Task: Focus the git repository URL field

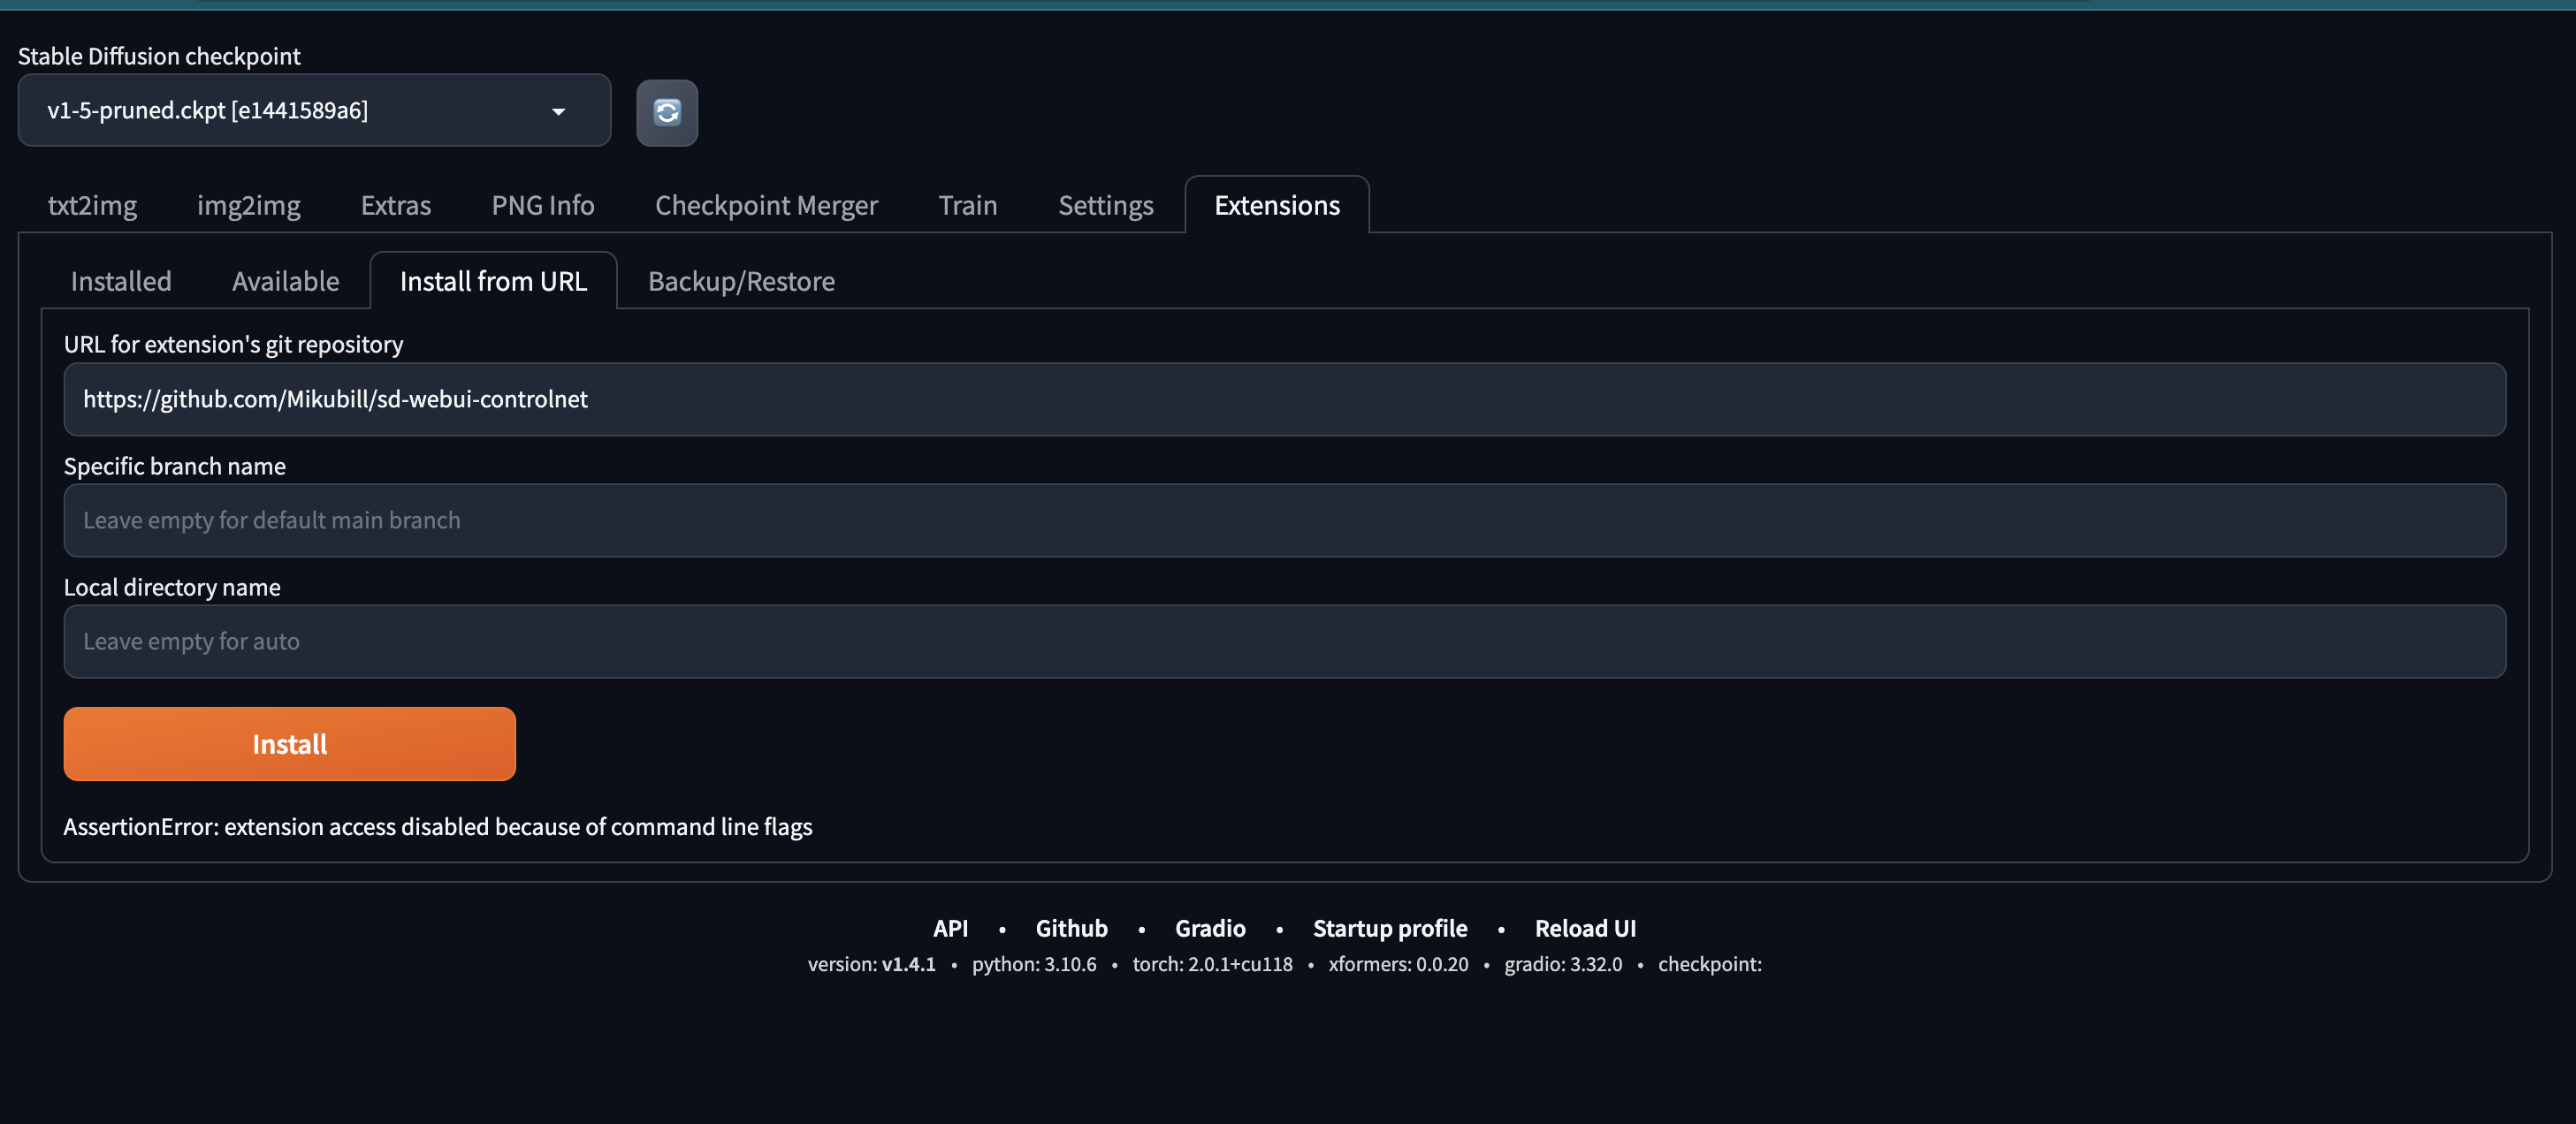Action: (1284, 399)
